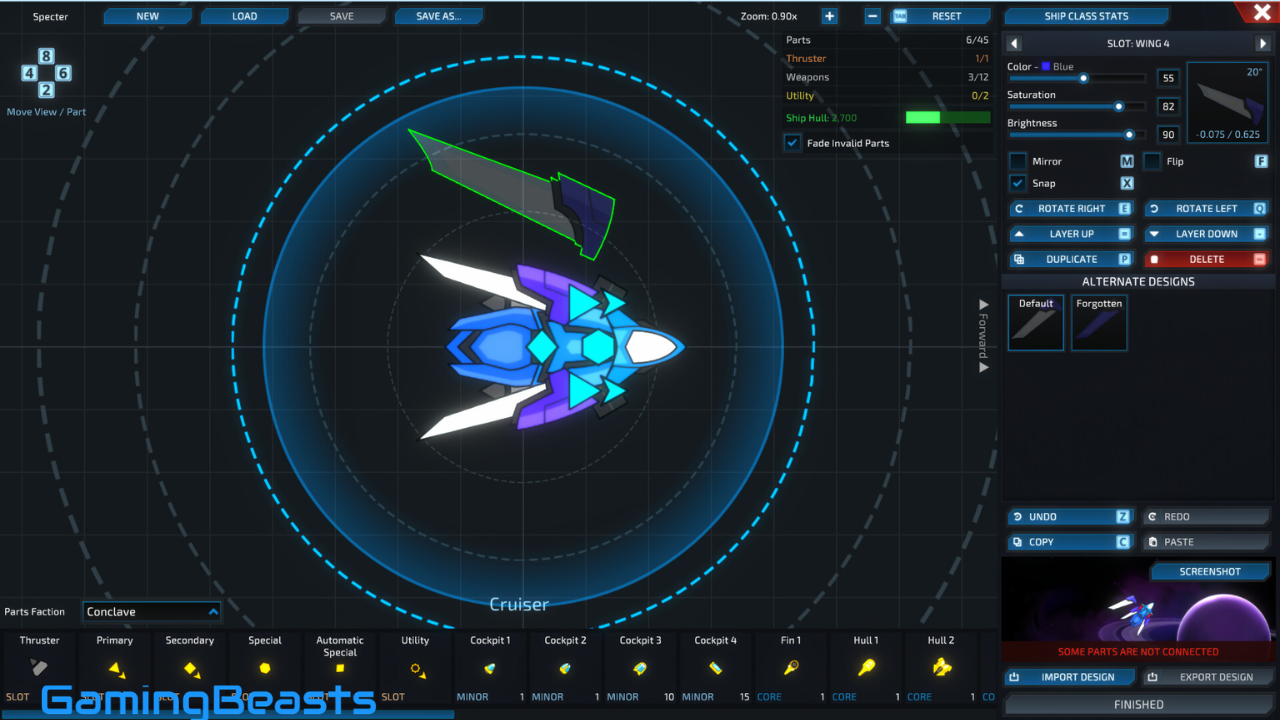Move part with LAYER UP
The height and width of the screenshot is (720, 1280).
click(x=1071, y=234)
